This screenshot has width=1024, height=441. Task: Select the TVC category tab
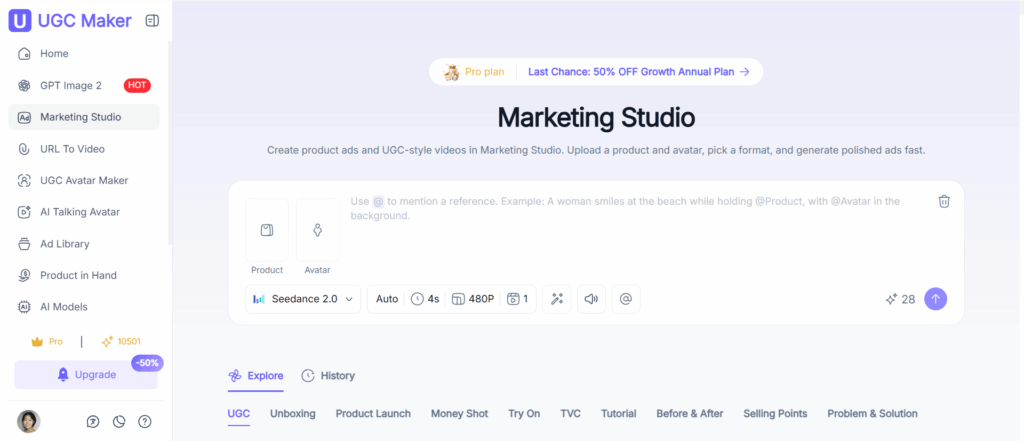pos(570,414)
